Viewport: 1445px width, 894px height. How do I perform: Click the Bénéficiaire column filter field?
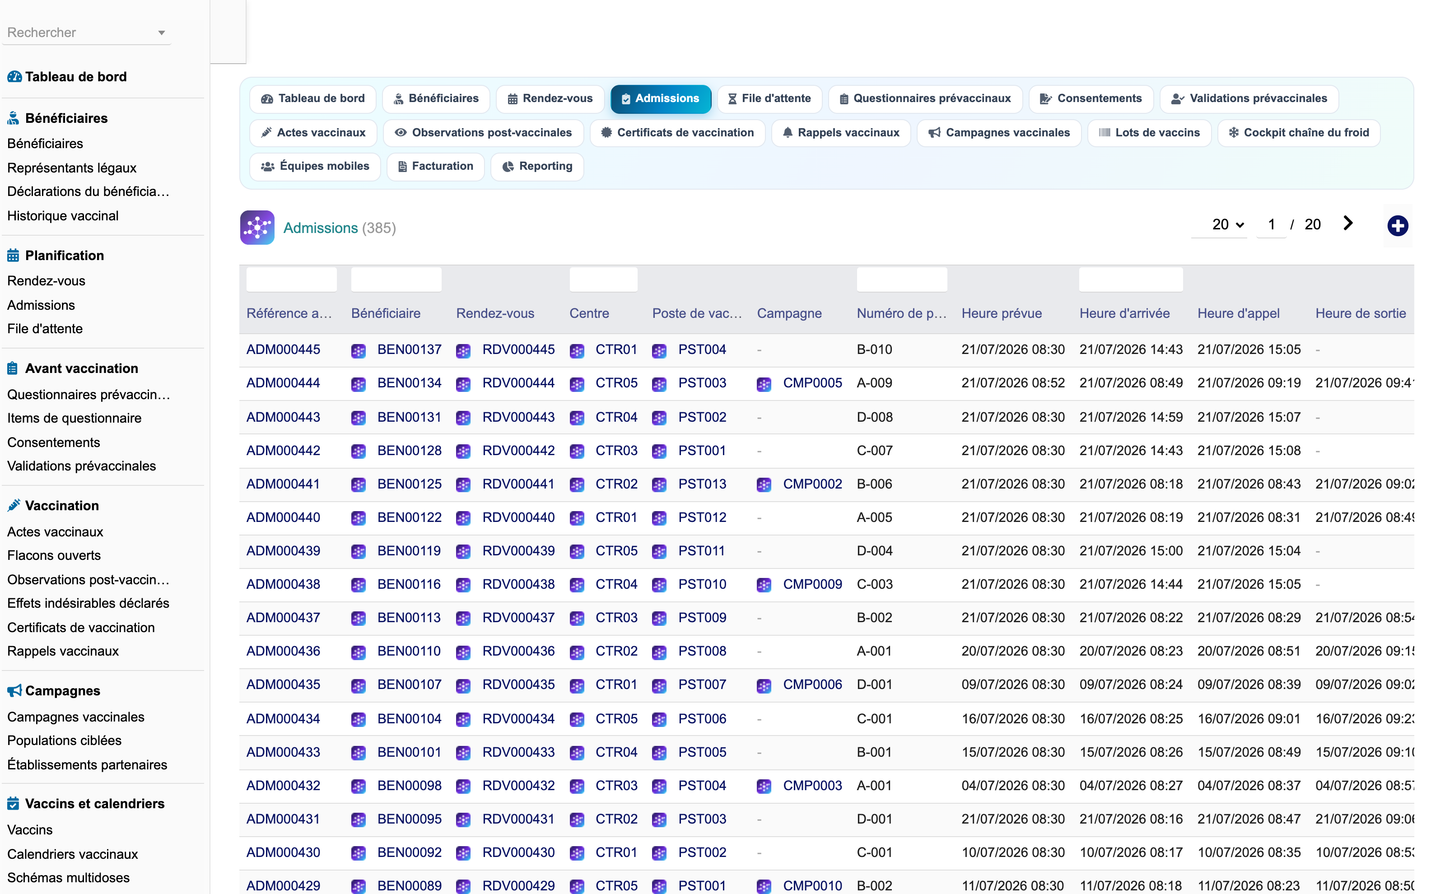coord(396,279)
